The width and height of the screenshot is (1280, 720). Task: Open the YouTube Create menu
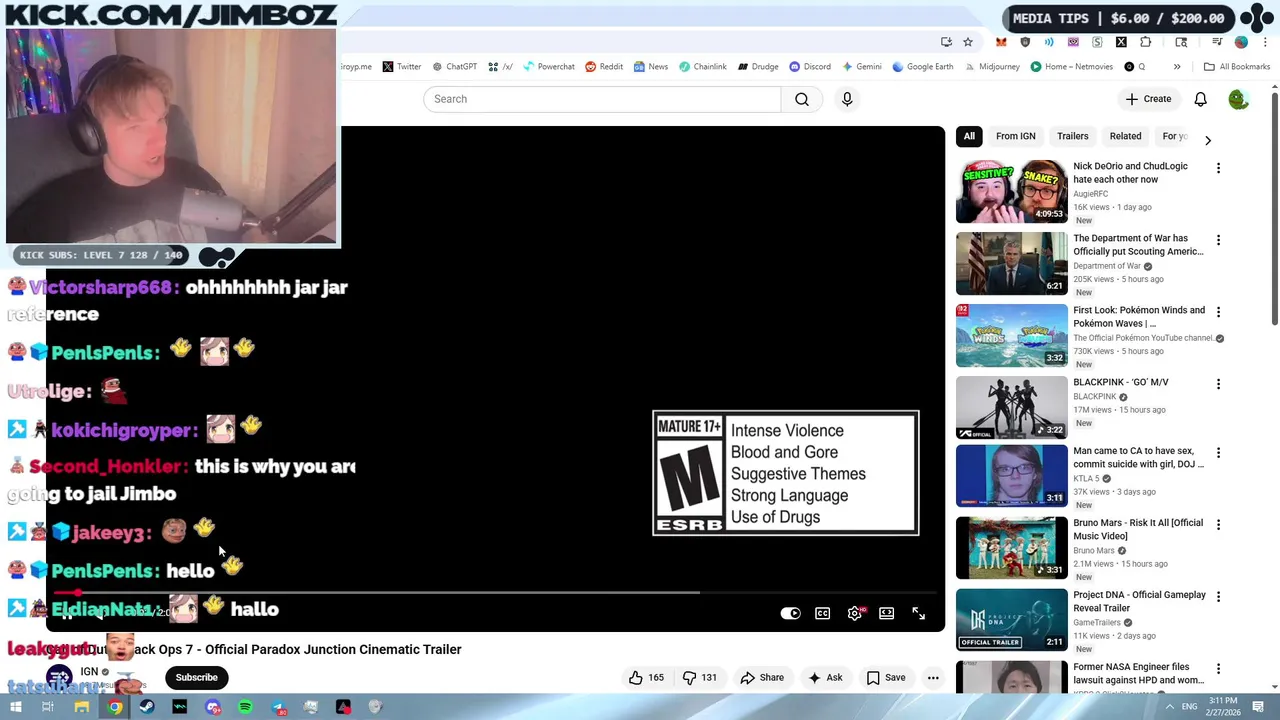pyautogui.click(x=1148, y=99)
